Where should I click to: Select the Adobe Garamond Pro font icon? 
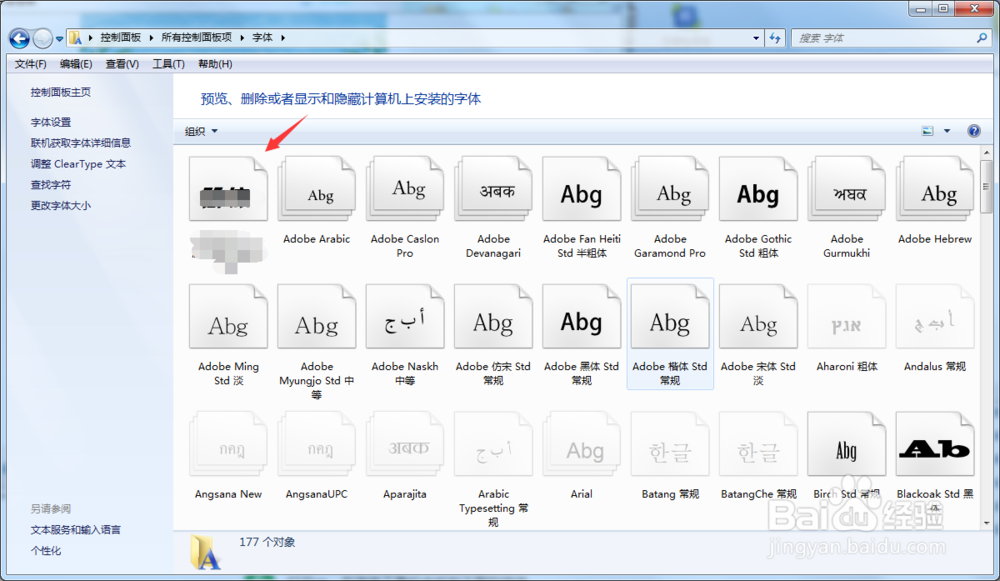tap(670, 189)
